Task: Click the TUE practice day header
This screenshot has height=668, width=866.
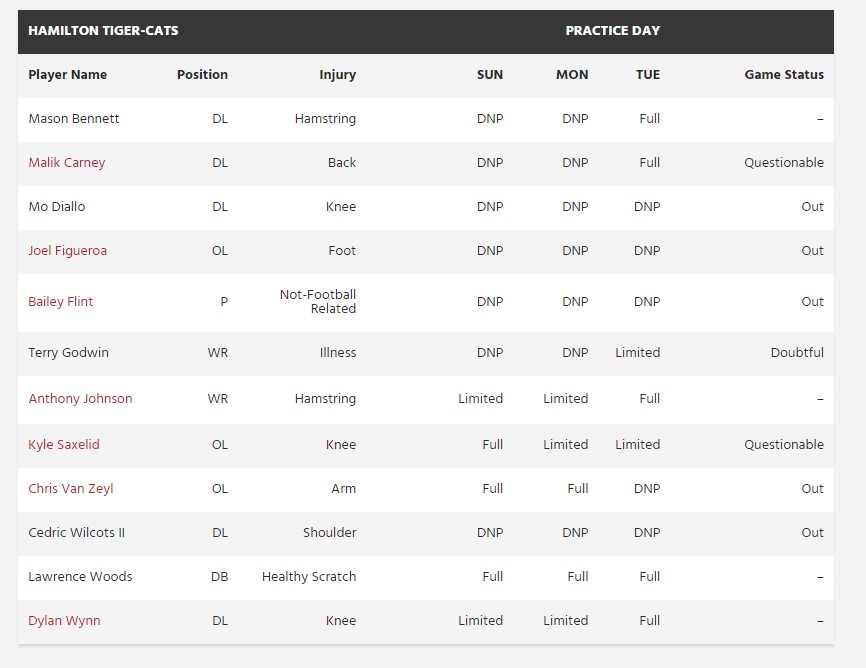Action: [648, 75]
